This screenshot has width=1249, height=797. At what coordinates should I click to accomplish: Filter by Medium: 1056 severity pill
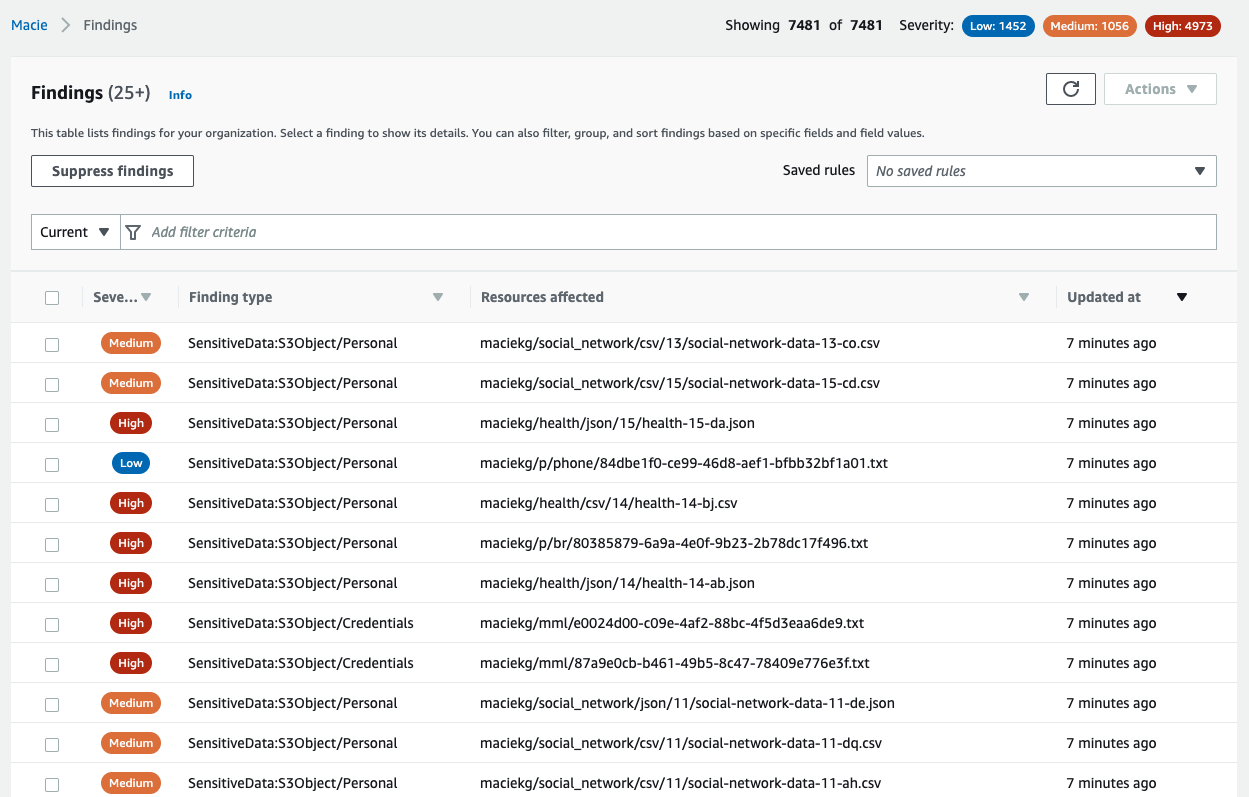[1089, 26]
